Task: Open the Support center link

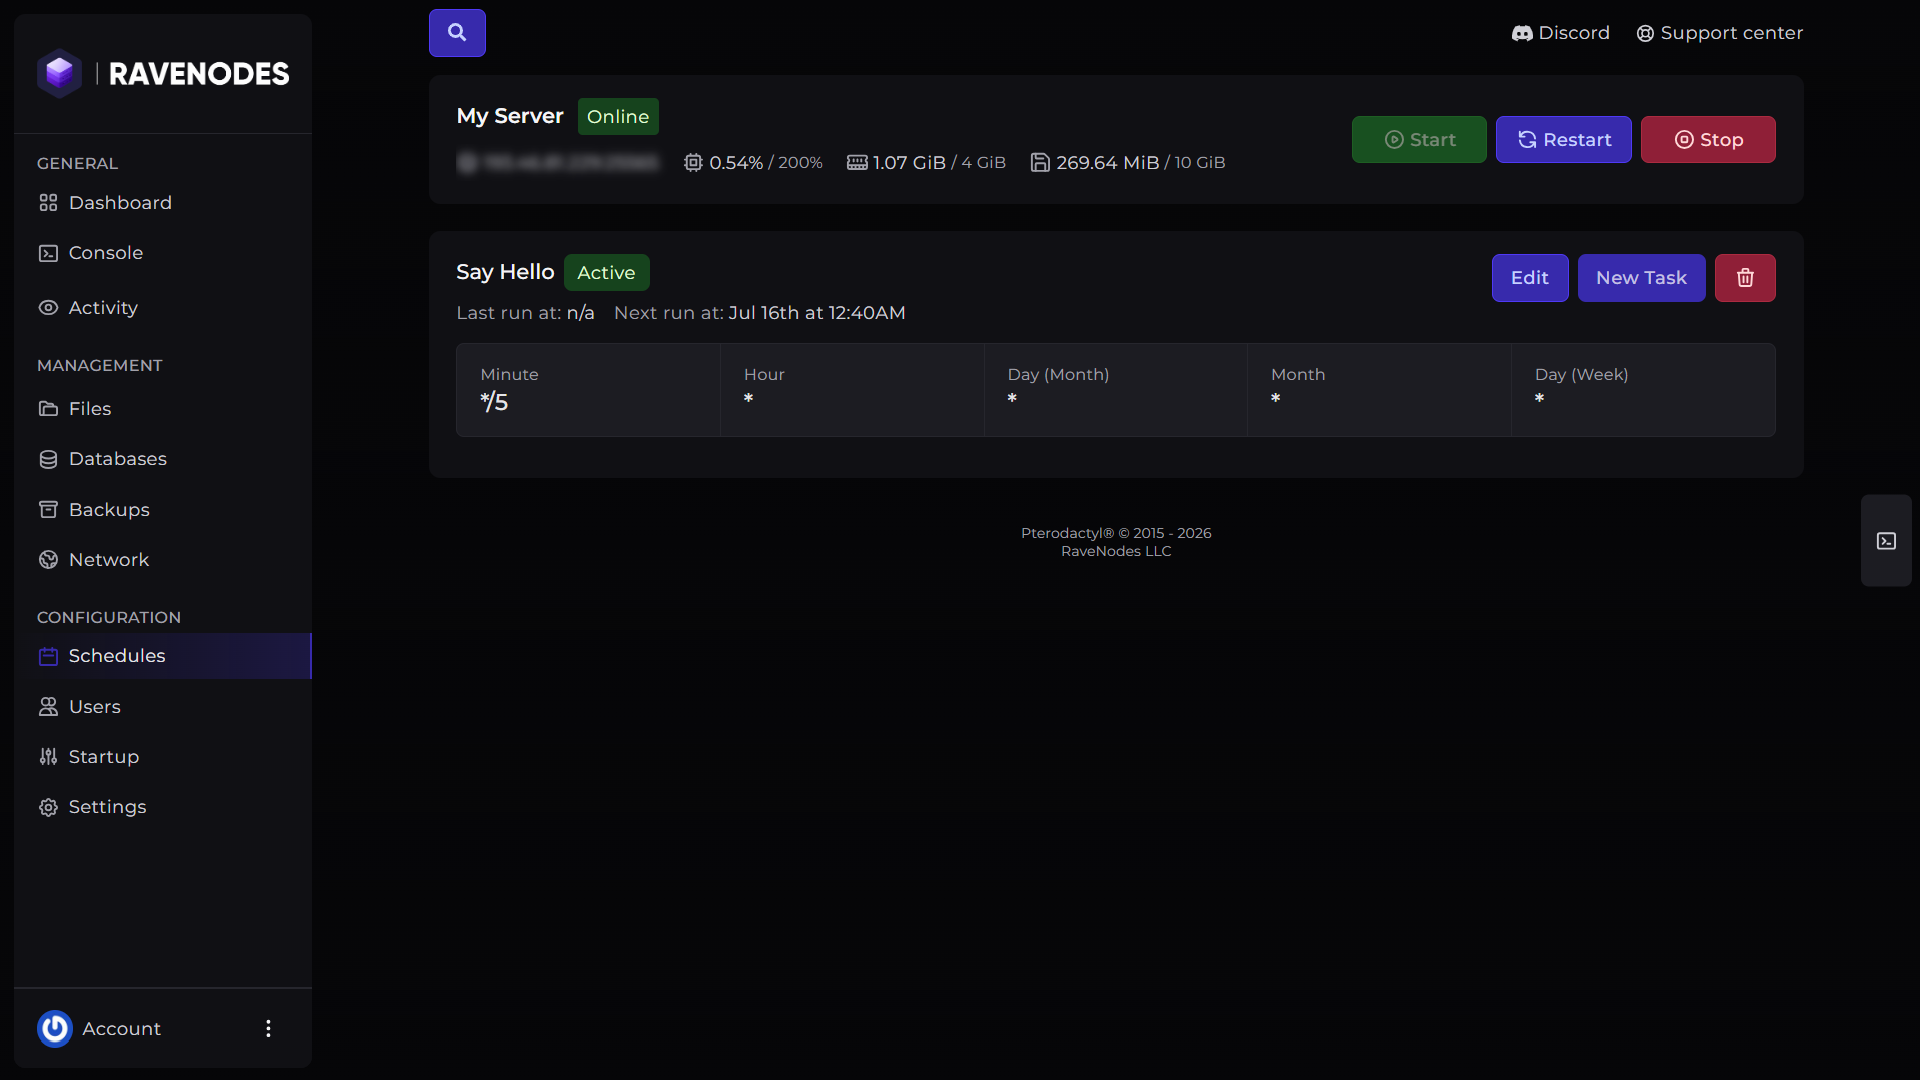Action: [1719, 33]
